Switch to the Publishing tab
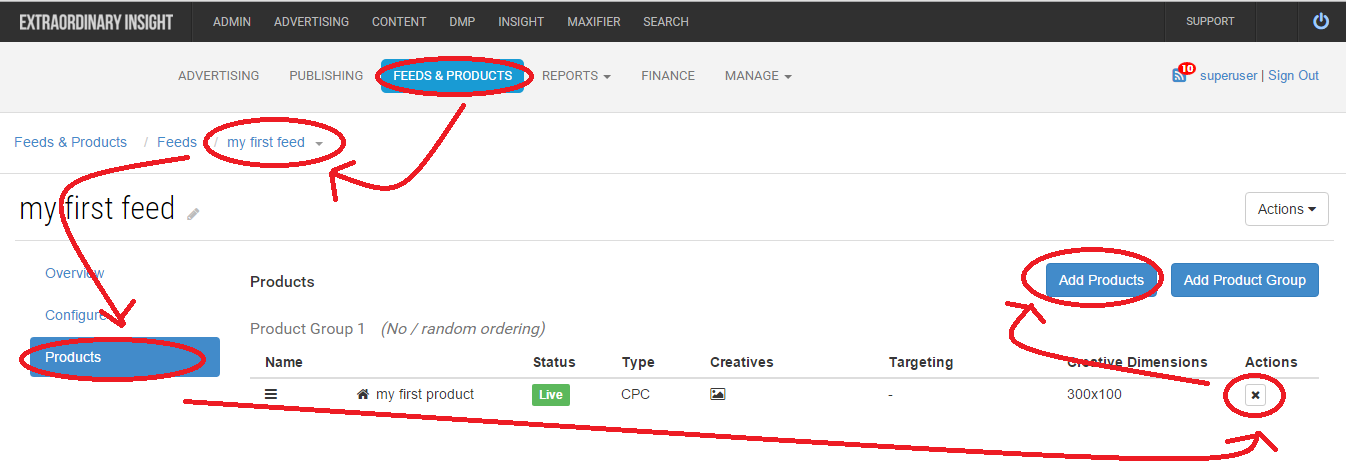Viewport: 1346px width, 469px height. (326, 75)
